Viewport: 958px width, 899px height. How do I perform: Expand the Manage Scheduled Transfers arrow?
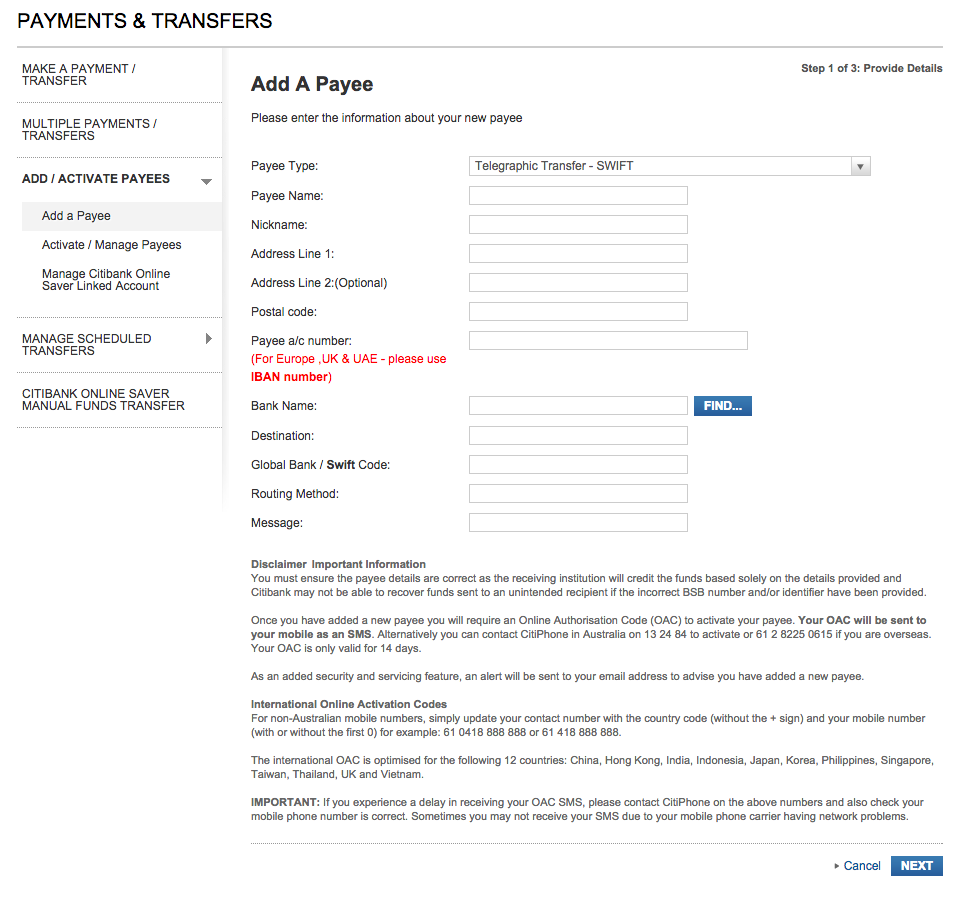pos(208,339)
